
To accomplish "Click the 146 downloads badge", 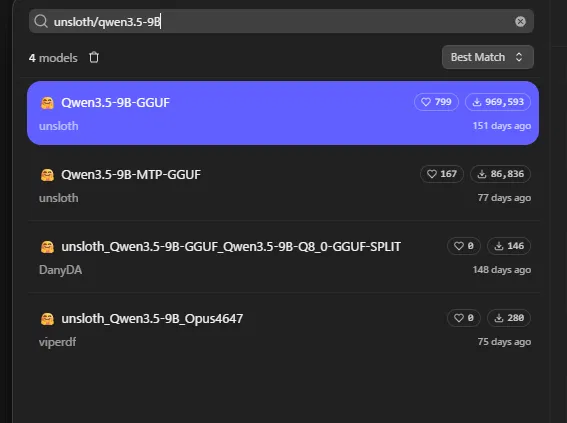I will pos(509,246).
